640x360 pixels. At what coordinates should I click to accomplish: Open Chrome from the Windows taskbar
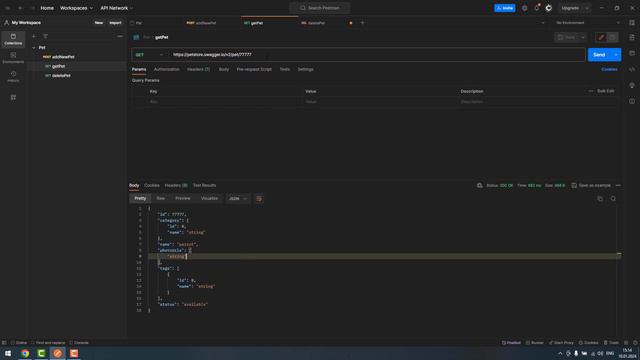(x=25, y=353)
